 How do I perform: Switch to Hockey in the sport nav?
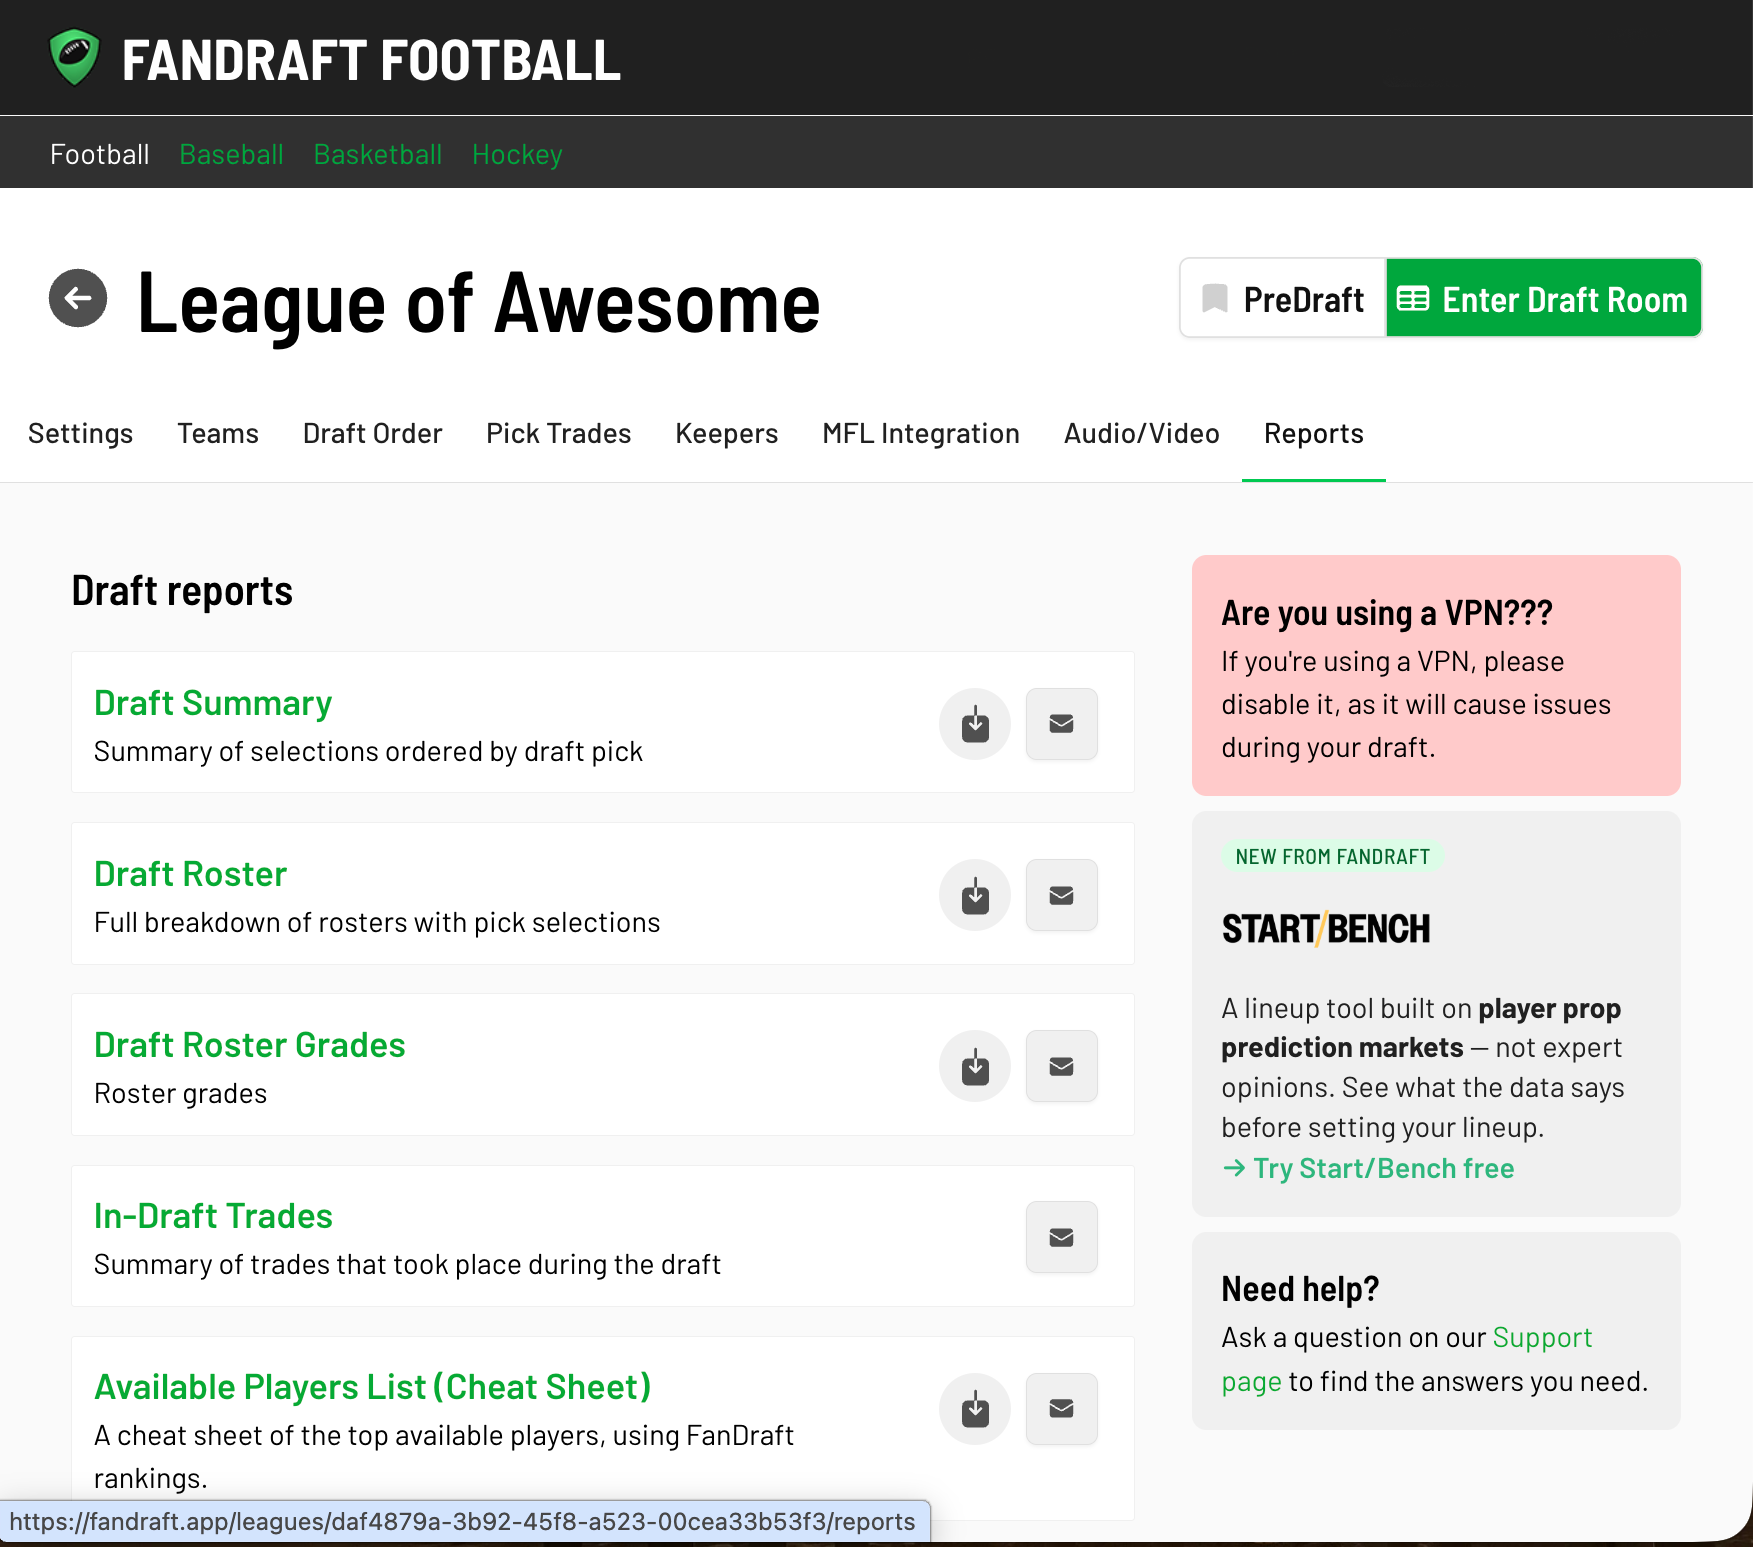517,155
